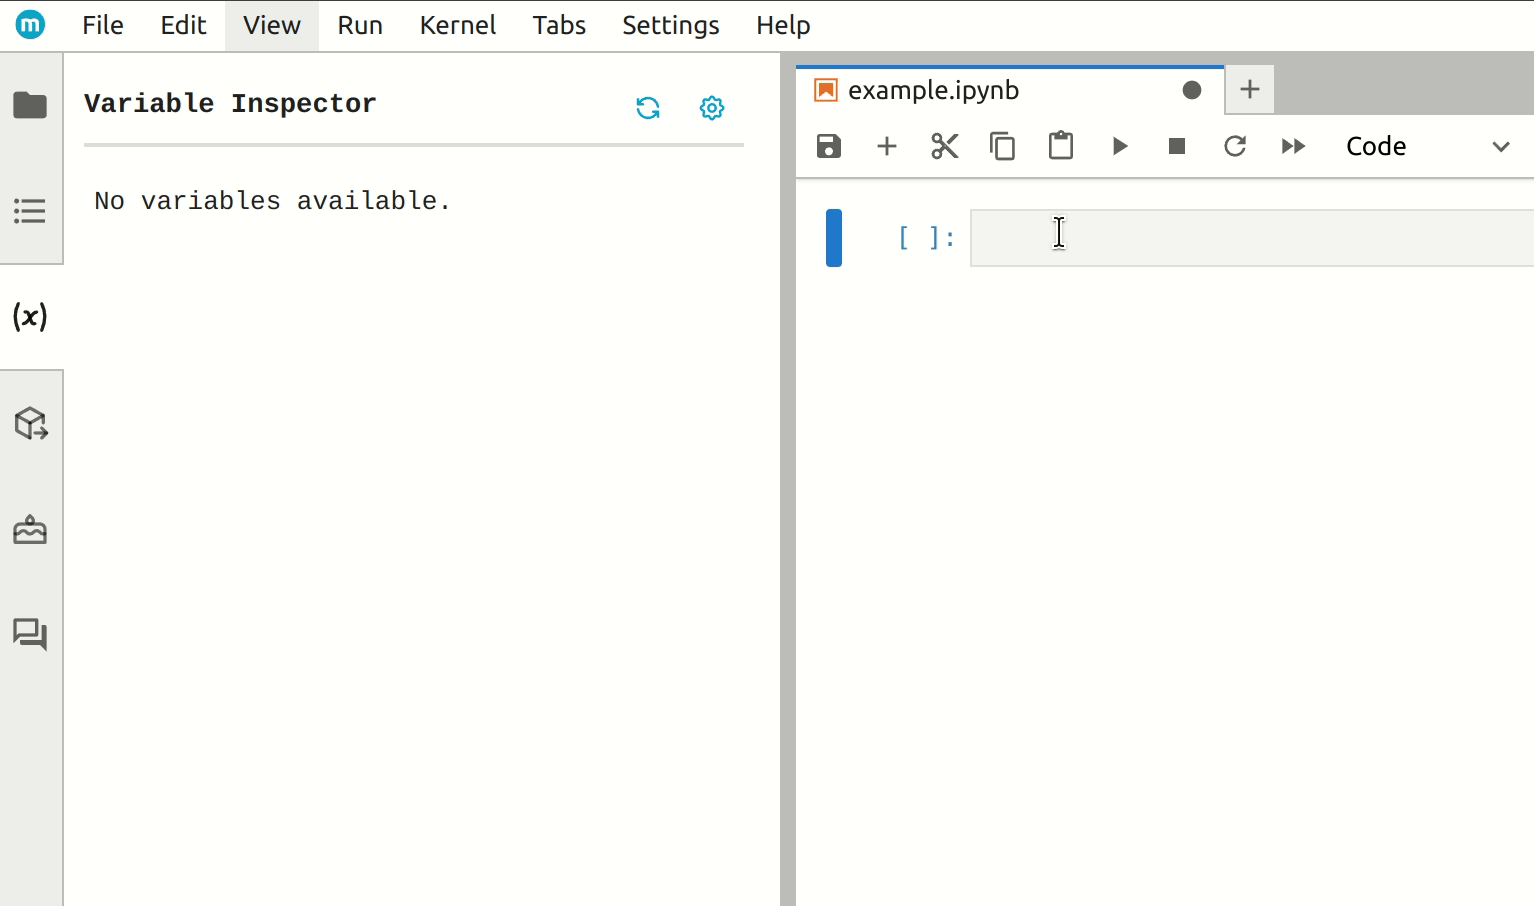Open the Kernel menu
The image size is (1534, 906).
tap(457, 25)
